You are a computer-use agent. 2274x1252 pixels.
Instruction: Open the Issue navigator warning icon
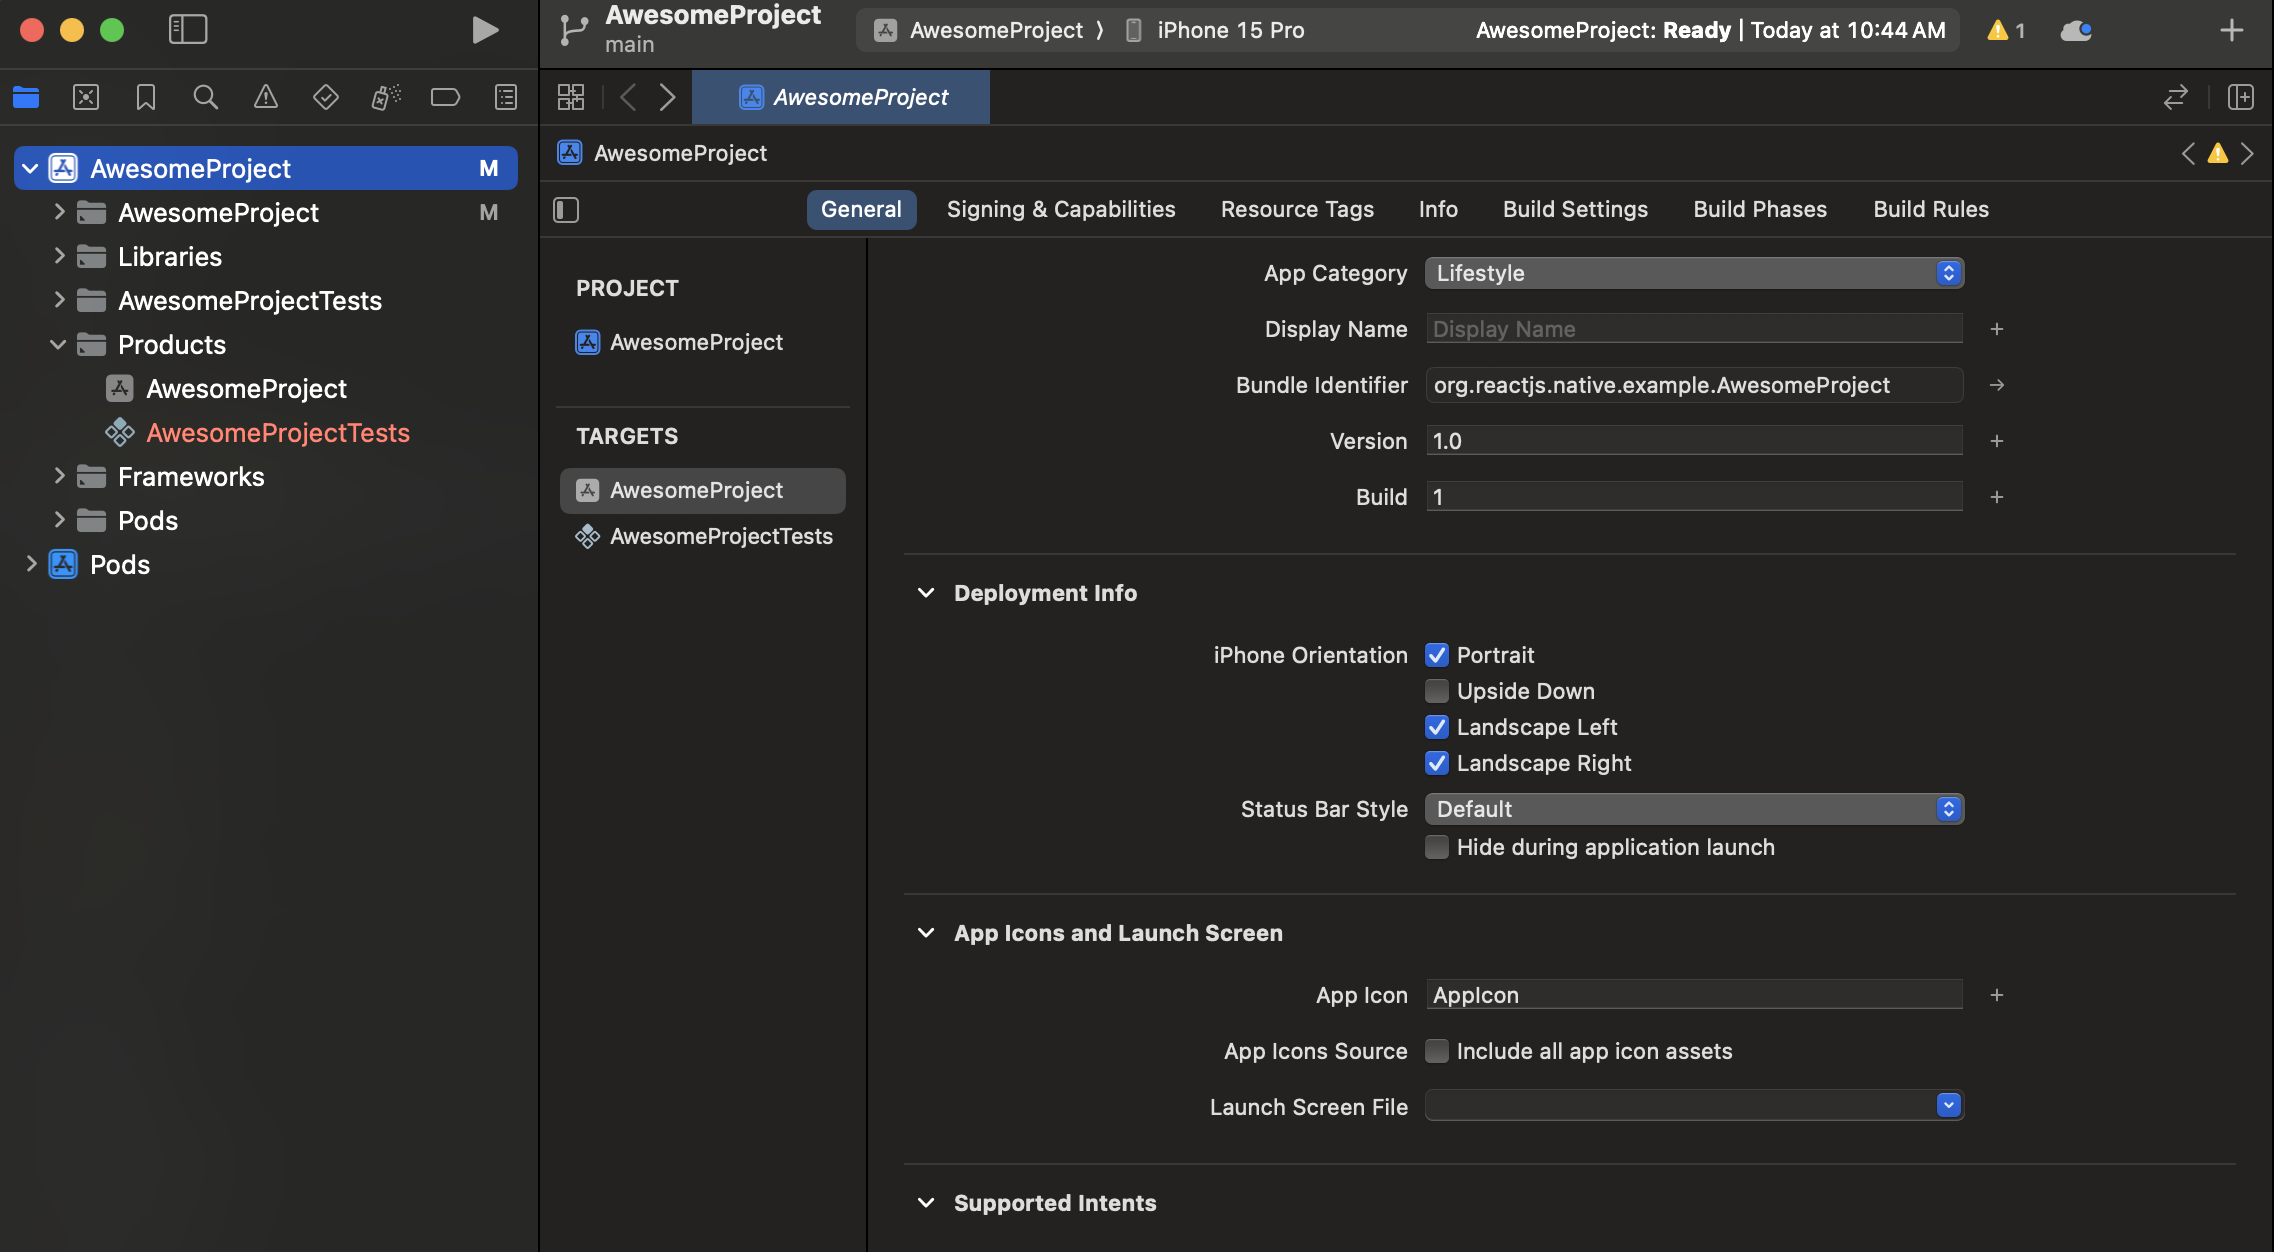pos(265,97)
